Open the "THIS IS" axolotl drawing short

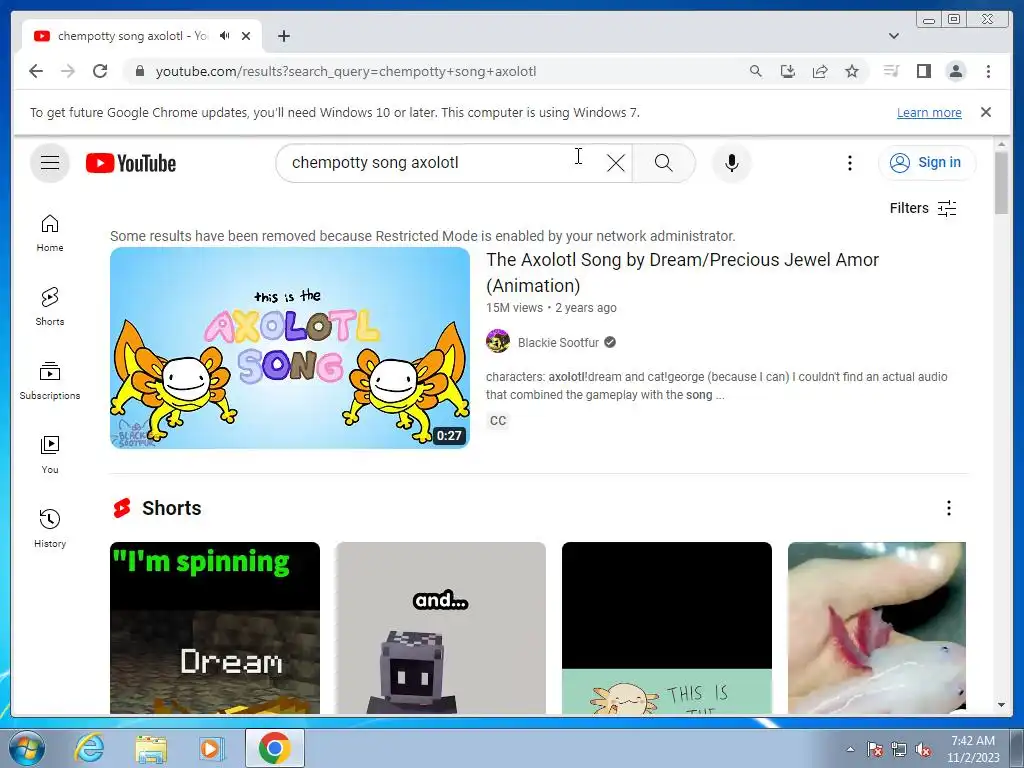click(667, 628)
